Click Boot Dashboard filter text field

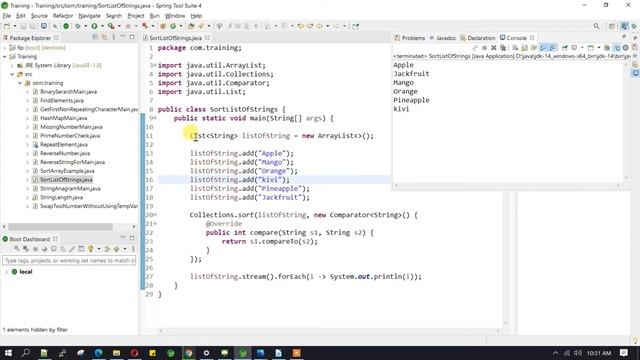pos(69,260)
